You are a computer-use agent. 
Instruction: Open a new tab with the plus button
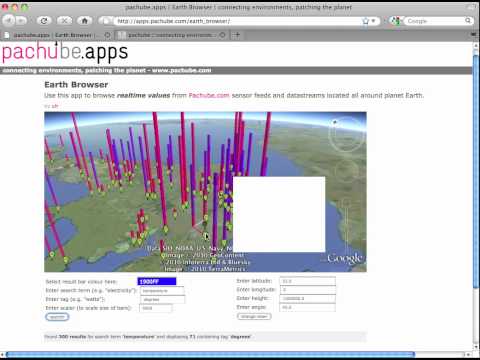click(237, 35)
